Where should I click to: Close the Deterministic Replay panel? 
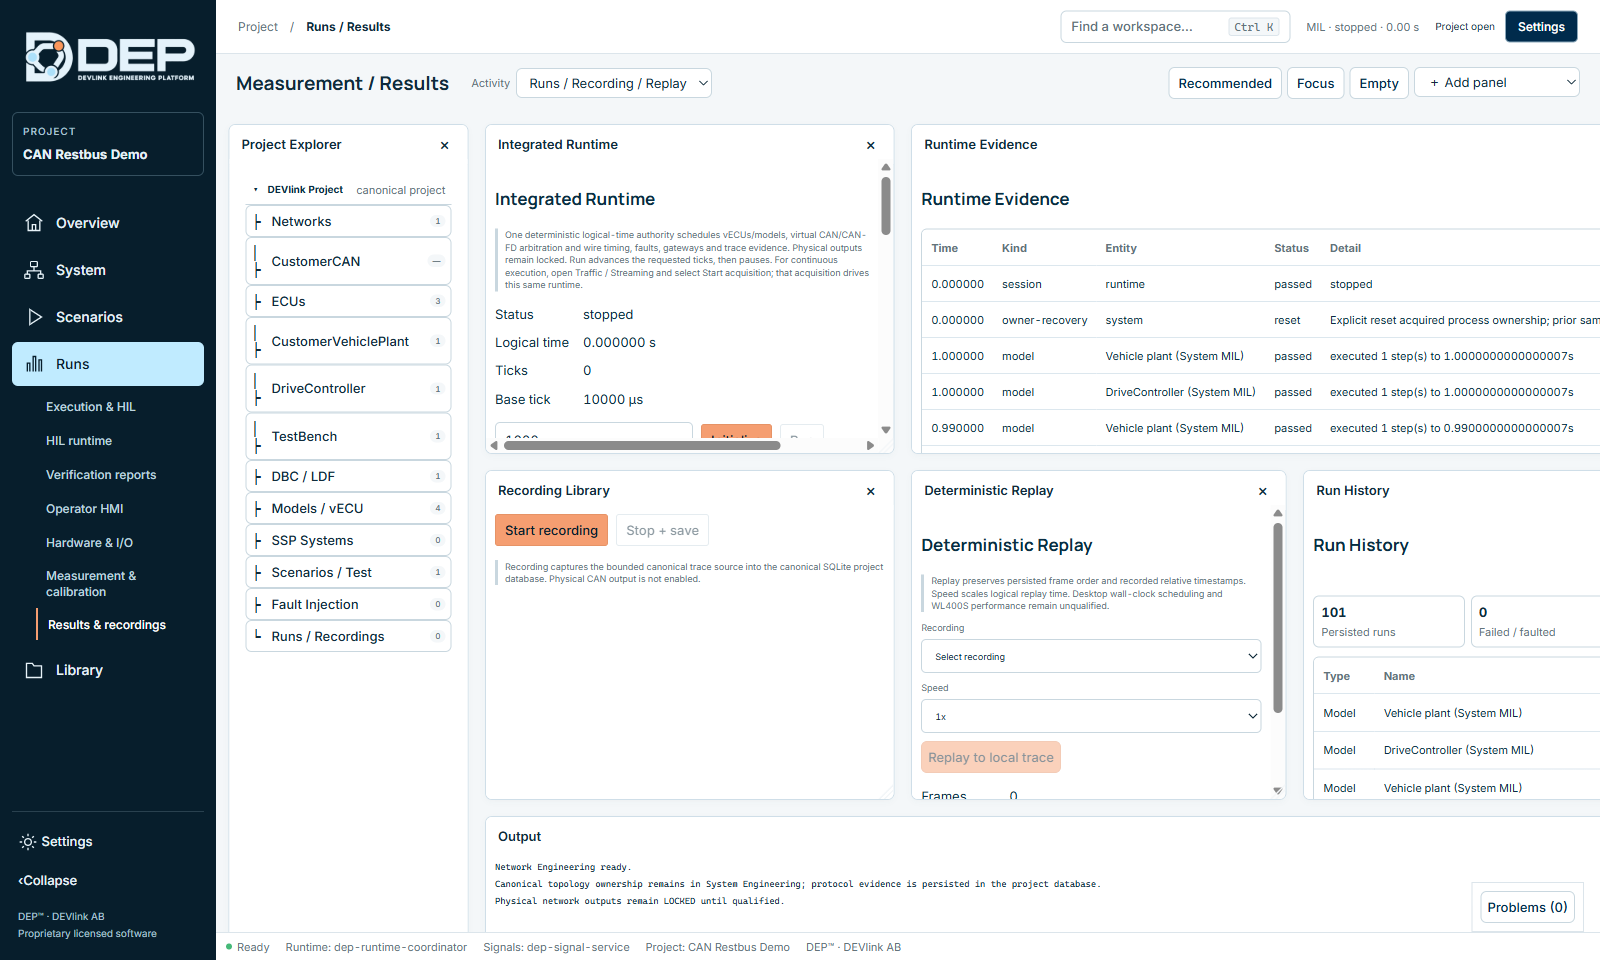[1263, 491]
